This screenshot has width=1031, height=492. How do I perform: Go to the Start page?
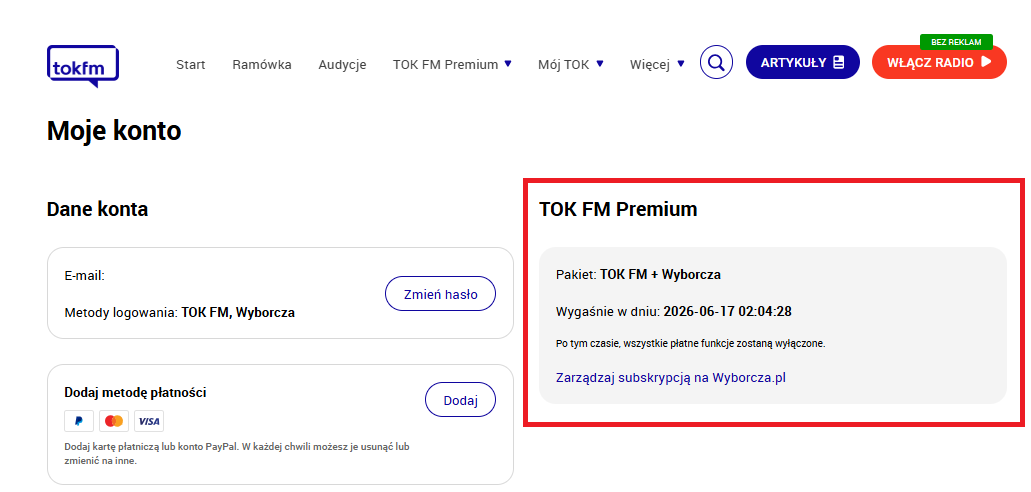coord(191,64)
